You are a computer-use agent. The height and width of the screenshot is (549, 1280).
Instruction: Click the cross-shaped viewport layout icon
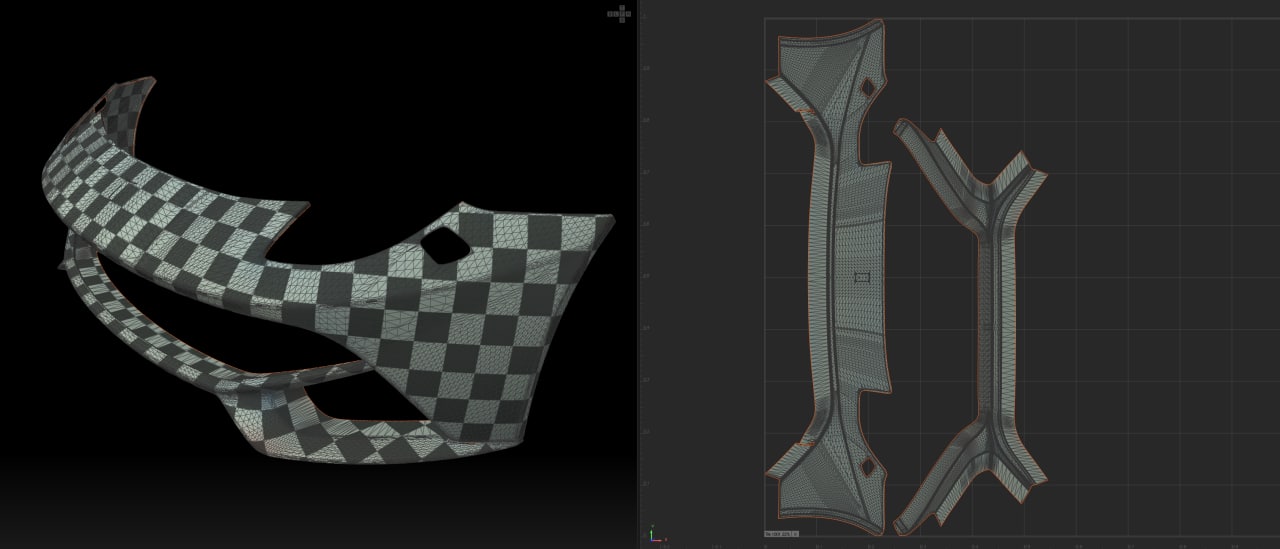click(x=620, y=13)
